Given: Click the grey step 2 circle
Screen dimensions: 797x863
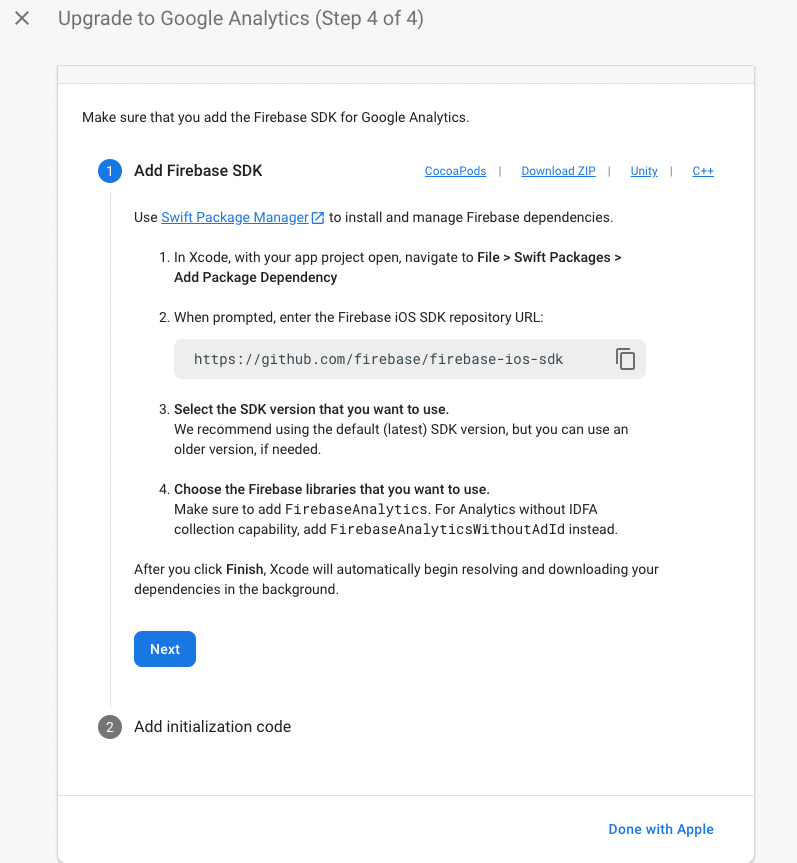Looking at the screenshot, I should pos(110,727).
